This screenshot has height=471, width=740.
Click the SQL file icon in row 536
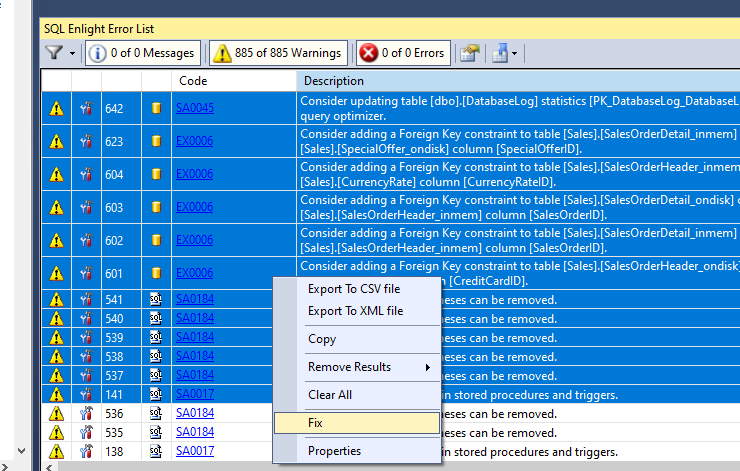pos(156,413)
